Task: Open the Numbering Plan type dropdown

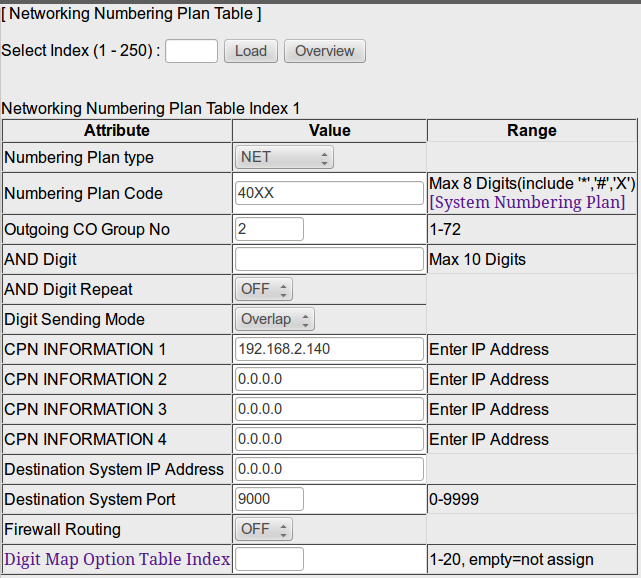Action: coord(285,157)
